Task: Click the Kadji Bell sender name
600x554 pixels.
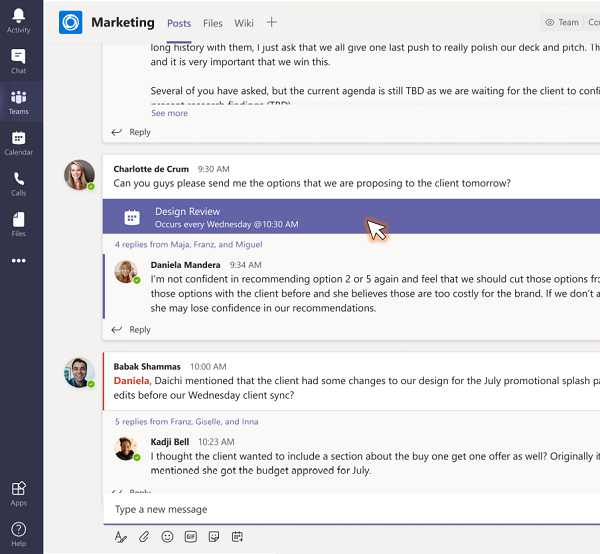Action: point(170,442)
